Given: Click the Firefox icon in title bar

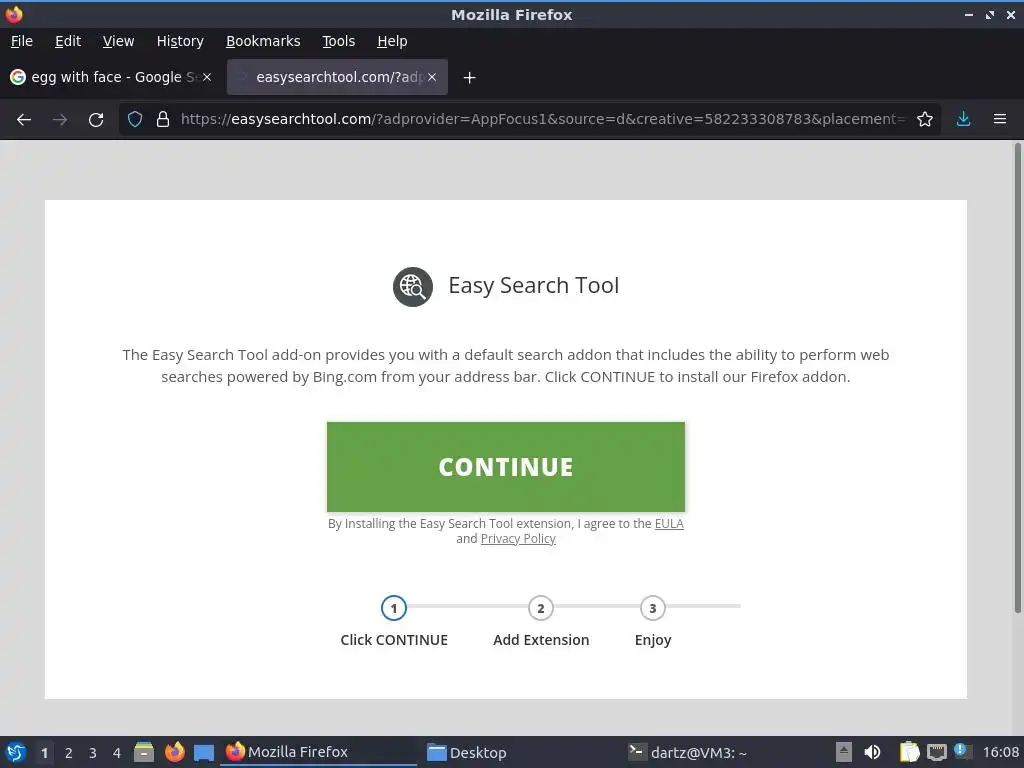Looking at the screenshot, I should coord(14,14).
